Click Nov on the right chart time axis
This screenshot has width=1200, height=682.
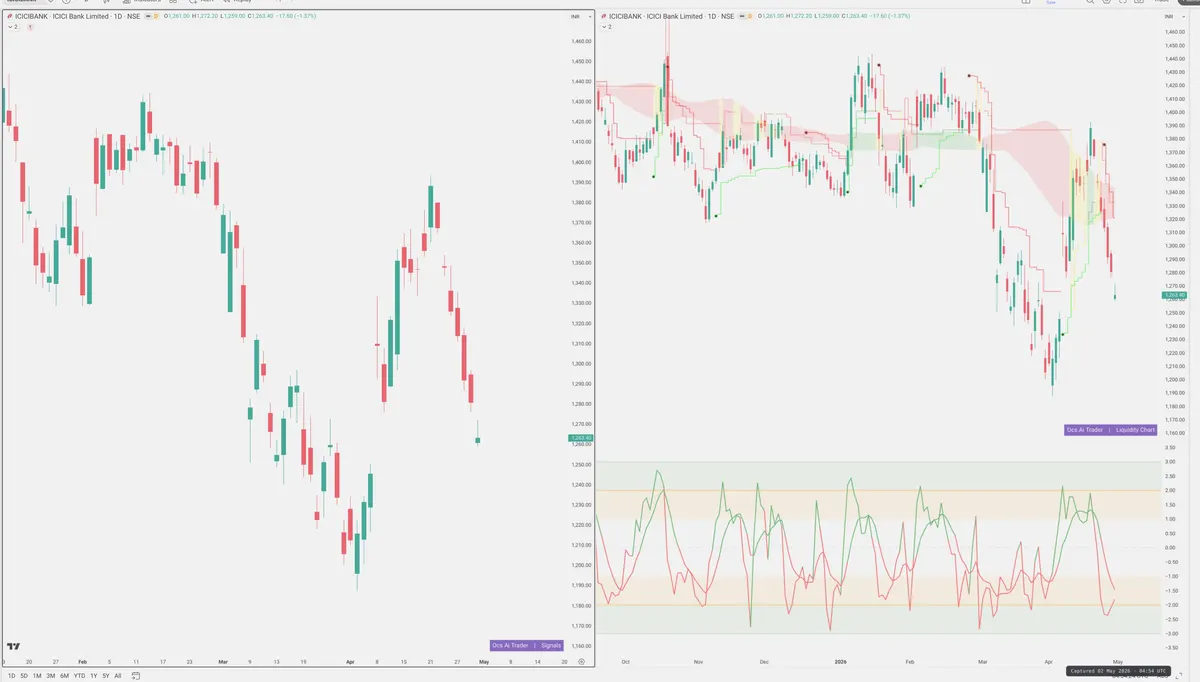tap(698, 662)
